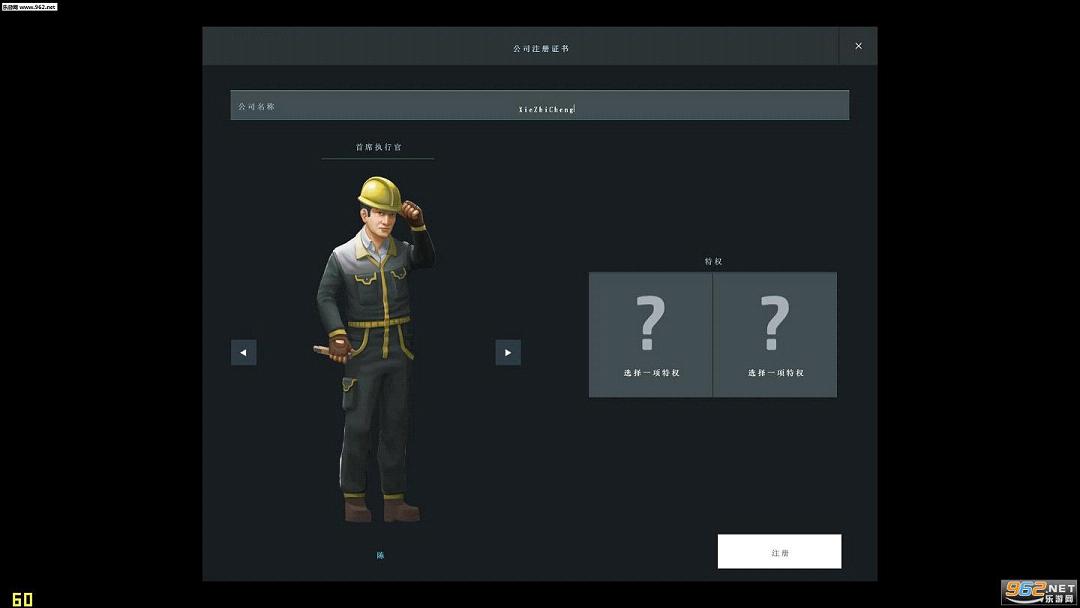Viewport: 1080px width, 608px height.
Task: Click the typed XieZhiCheng company name text
Action: point(546,109)
